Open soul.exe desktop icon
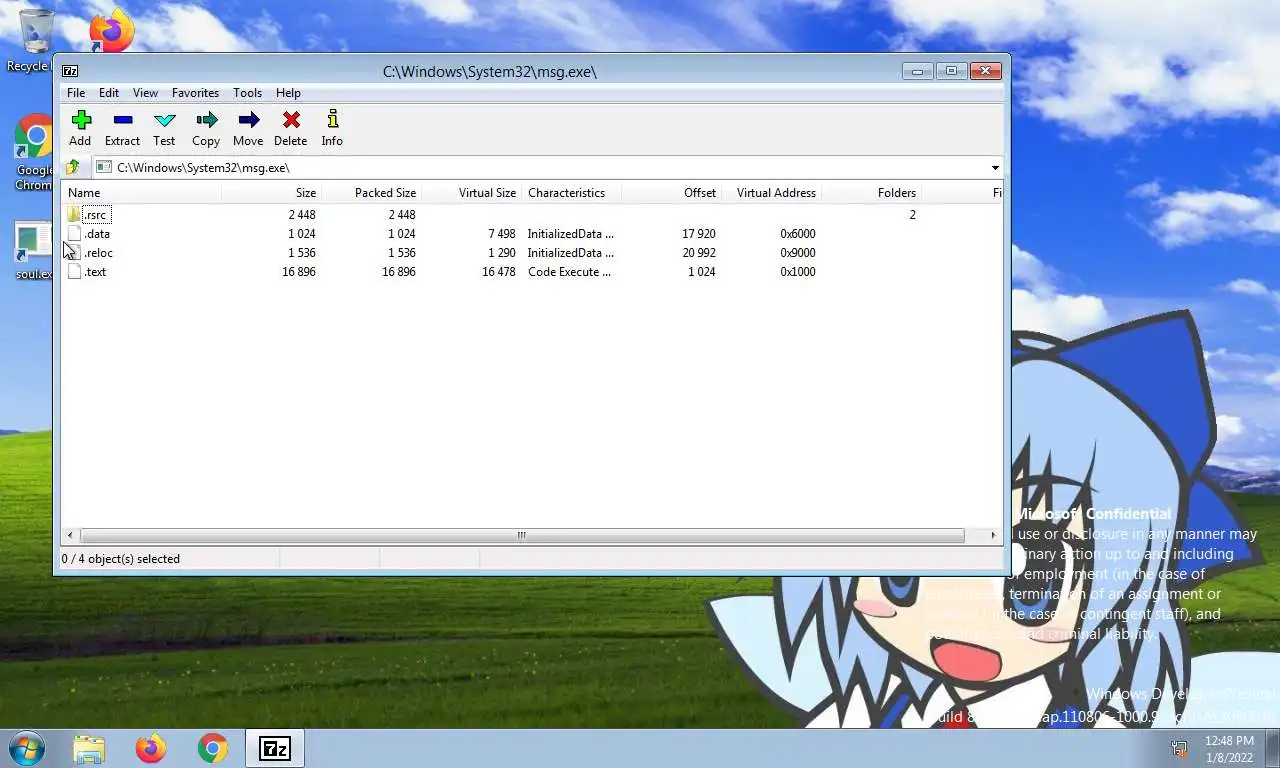The height and width of the screenshot is (768, 1280). click(33, 243)
